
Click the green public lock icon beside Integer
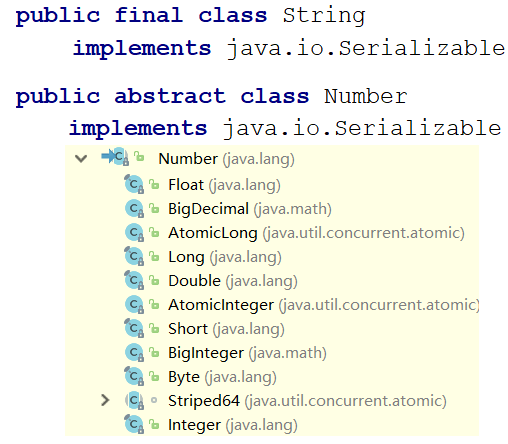coord(154,424)
